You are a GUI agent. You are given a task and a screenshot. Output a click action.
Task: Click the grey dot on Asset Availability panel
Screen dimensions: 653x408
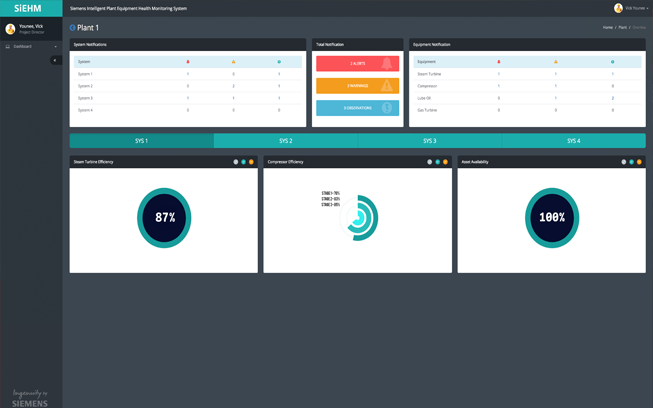point(624,162)
